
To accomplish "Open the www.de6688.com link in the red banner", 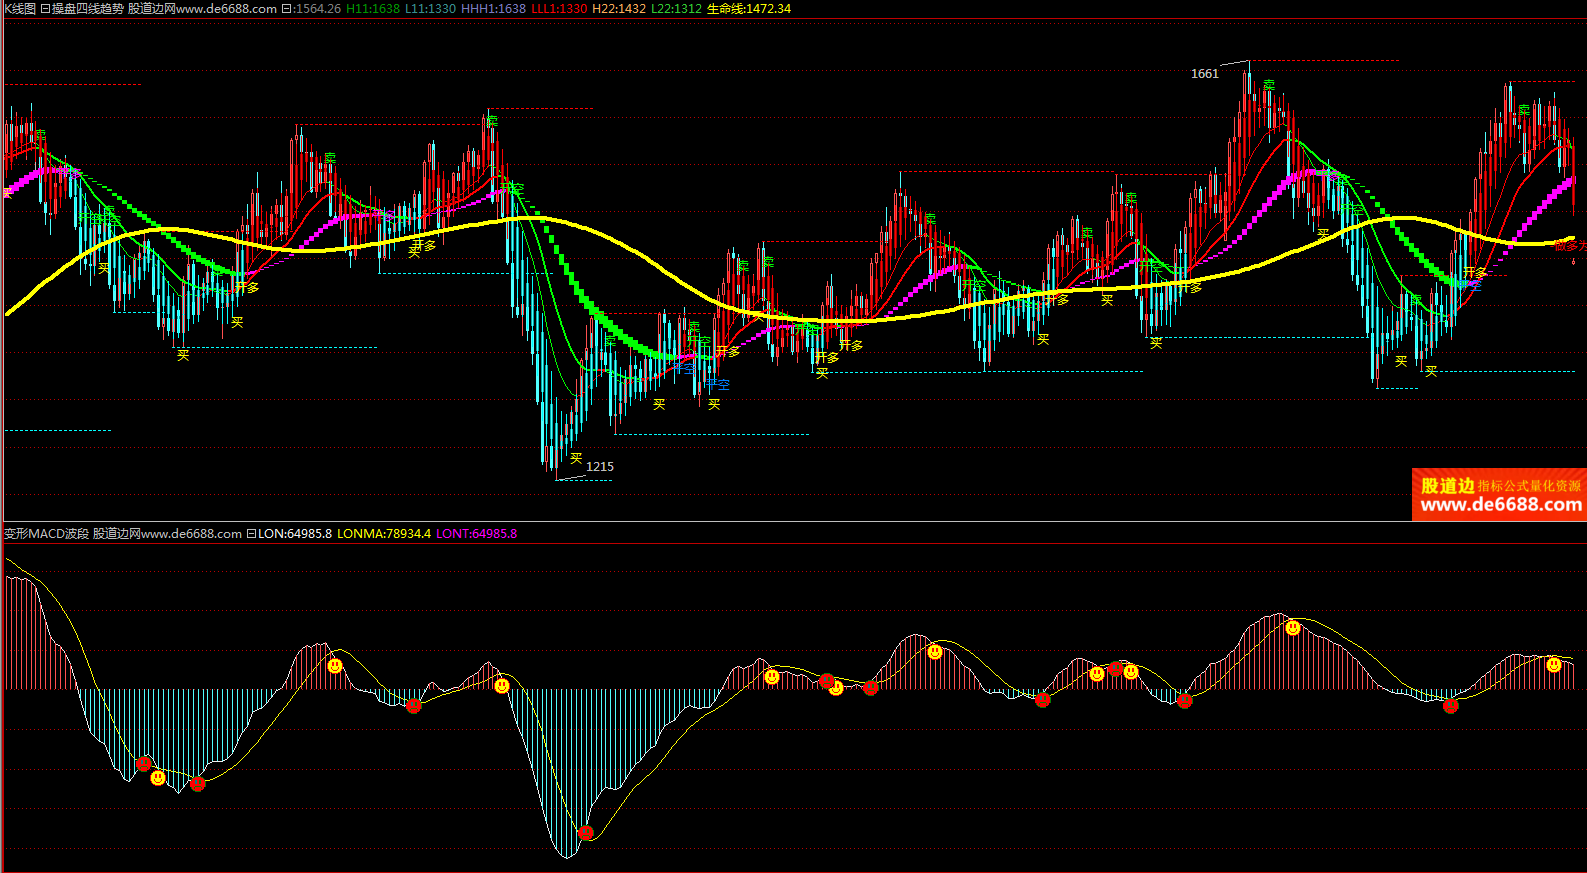I will point(1500,505).
